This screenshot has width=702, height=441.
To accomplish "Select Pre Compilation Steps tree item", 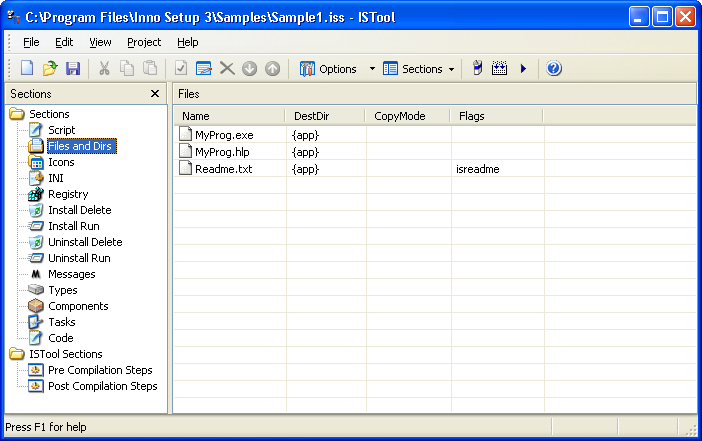I will point(100,370).
